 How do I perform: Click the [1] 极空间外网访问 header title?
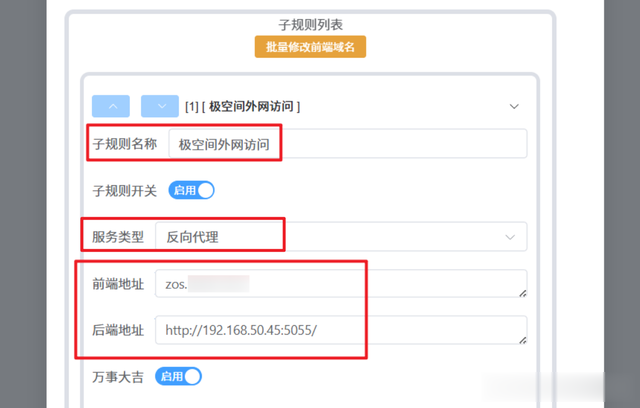242,106
